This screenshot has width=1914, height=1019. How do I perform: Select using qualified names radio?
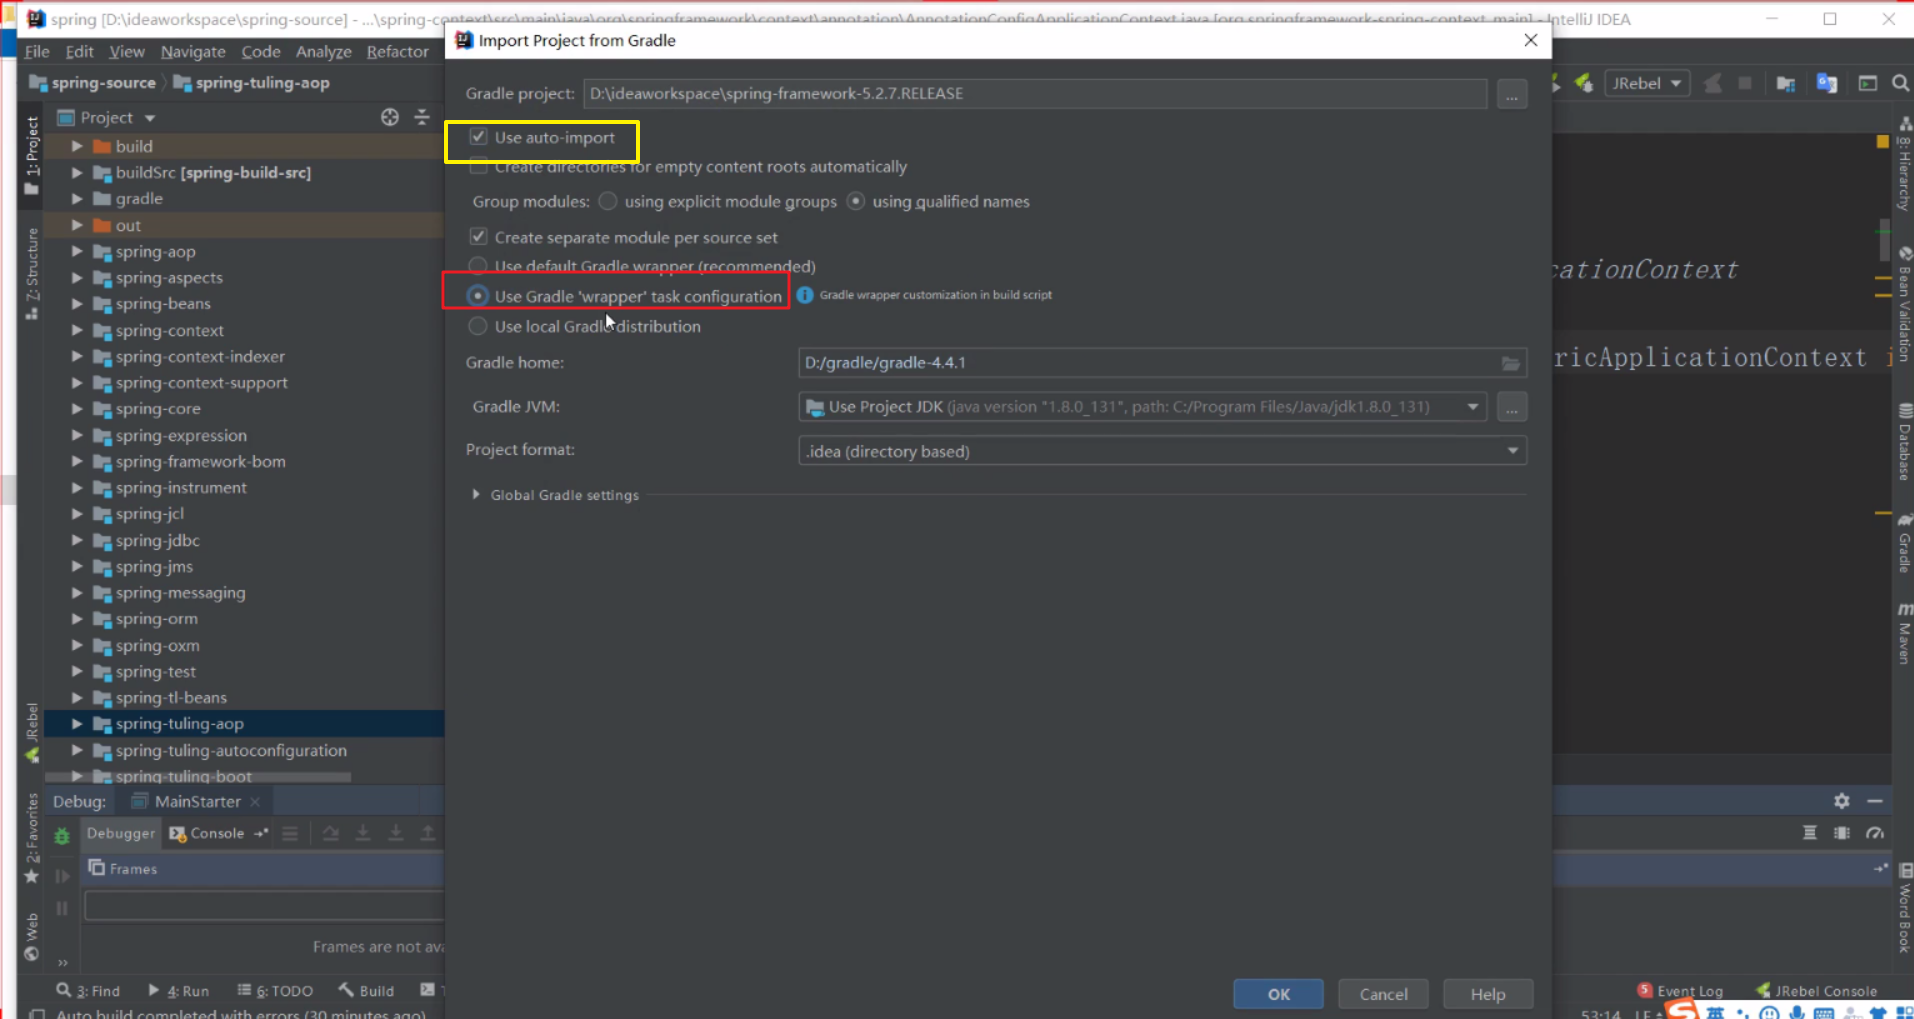click(x=855, y=201)
